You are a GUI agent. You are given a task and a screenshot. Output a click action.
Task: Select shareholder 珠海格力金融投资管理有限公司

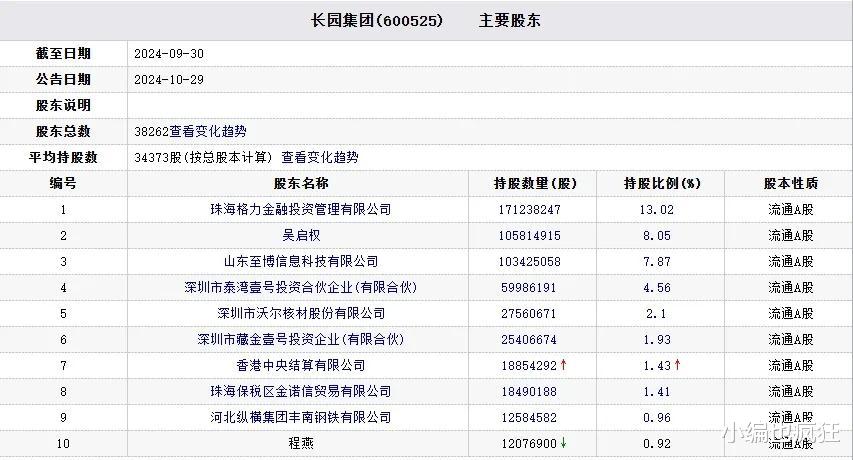301,209
